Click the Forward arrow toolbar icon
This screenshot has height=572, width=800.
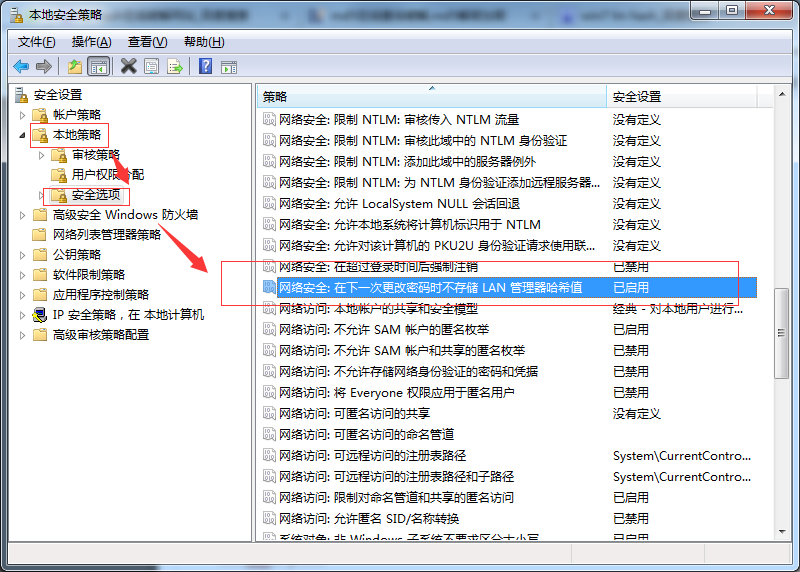point(44,66)
